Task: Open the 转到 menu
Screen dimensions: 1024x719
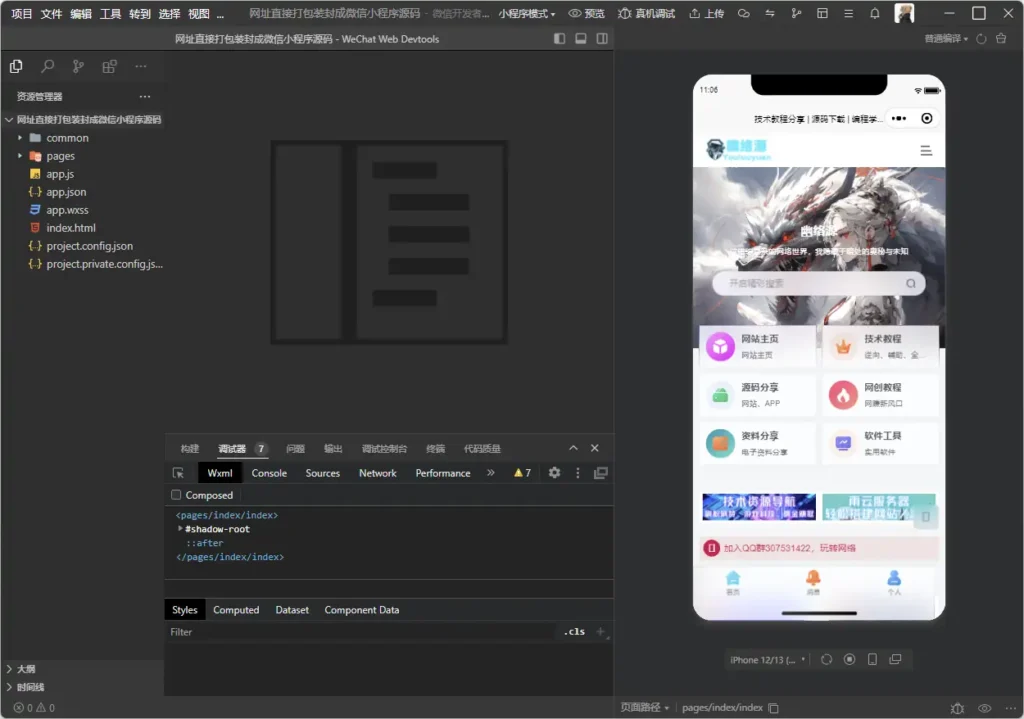Action: (140, 14)
